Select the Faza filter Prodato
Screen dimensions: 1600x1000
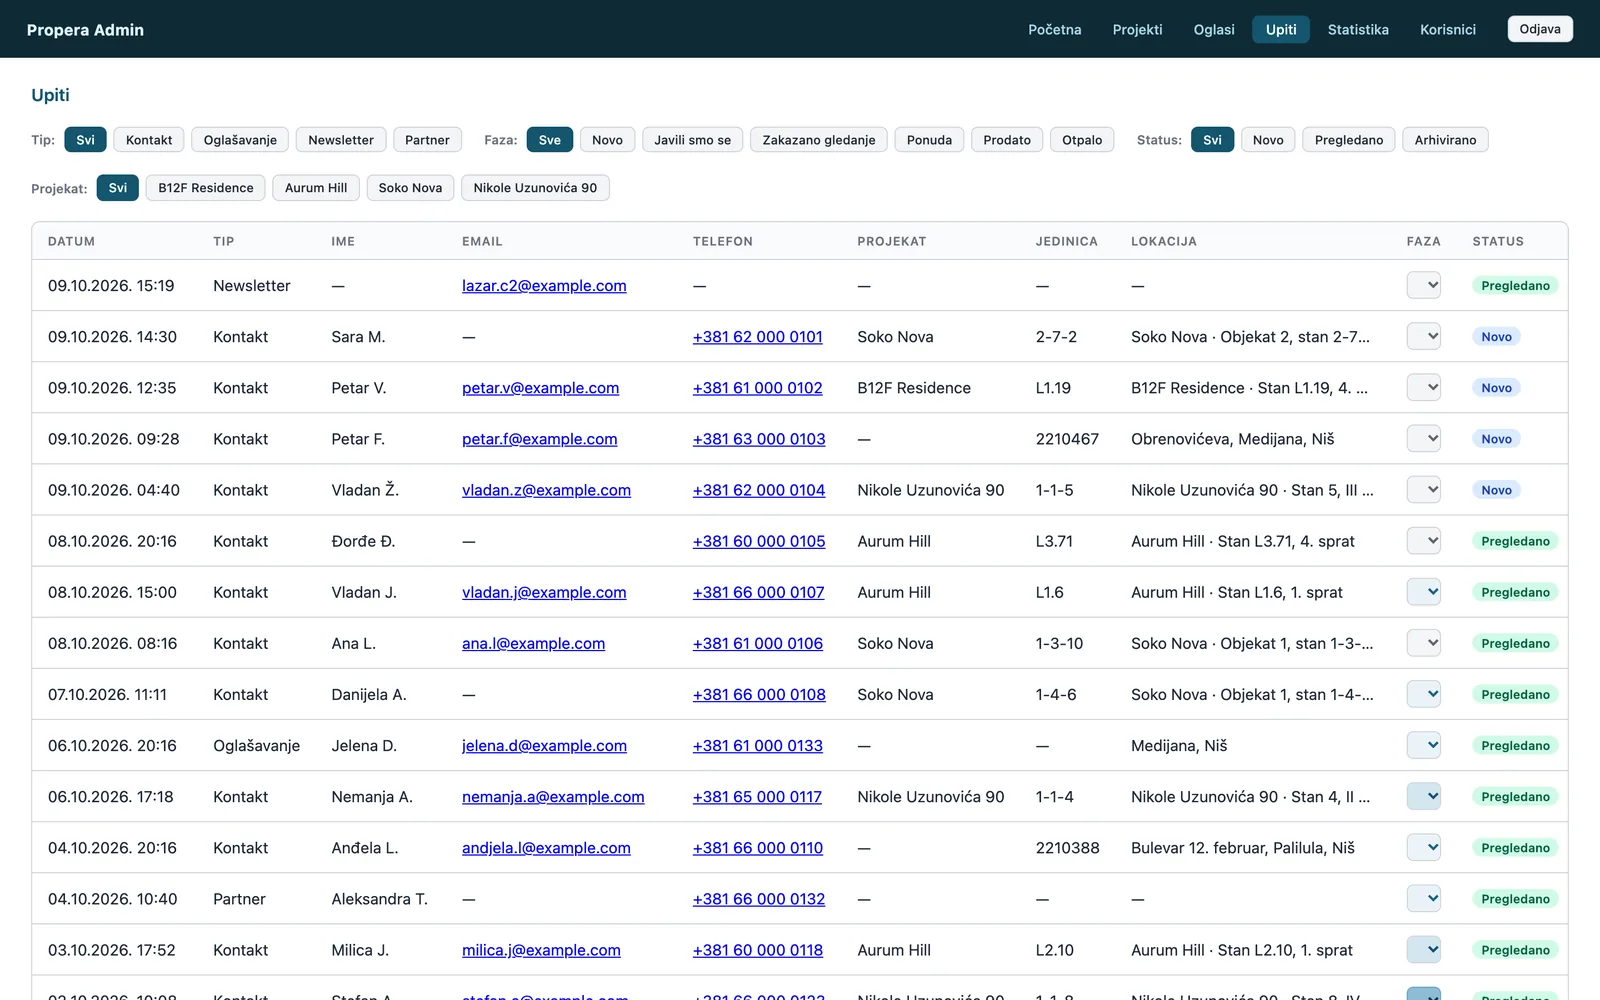[1007, 140]
